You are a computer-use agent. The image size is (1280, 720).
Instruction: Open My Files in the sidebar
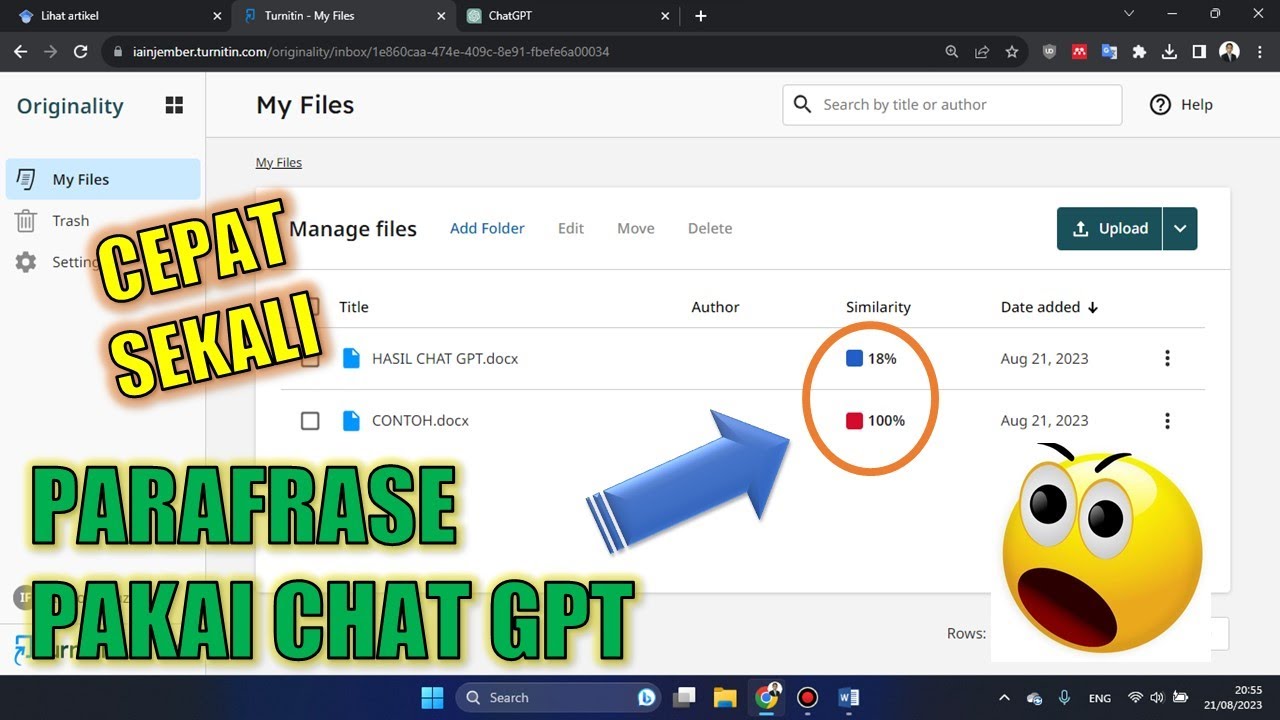point(103,179)
